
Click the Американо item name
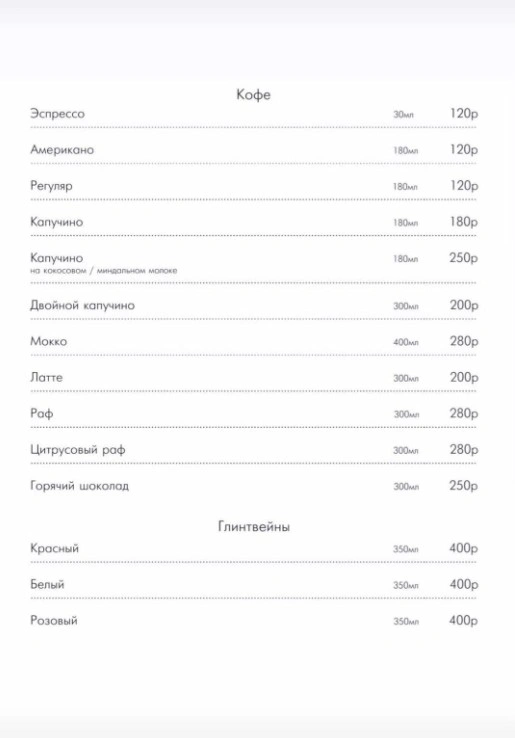pyautogui.click(x=62, y=150)
